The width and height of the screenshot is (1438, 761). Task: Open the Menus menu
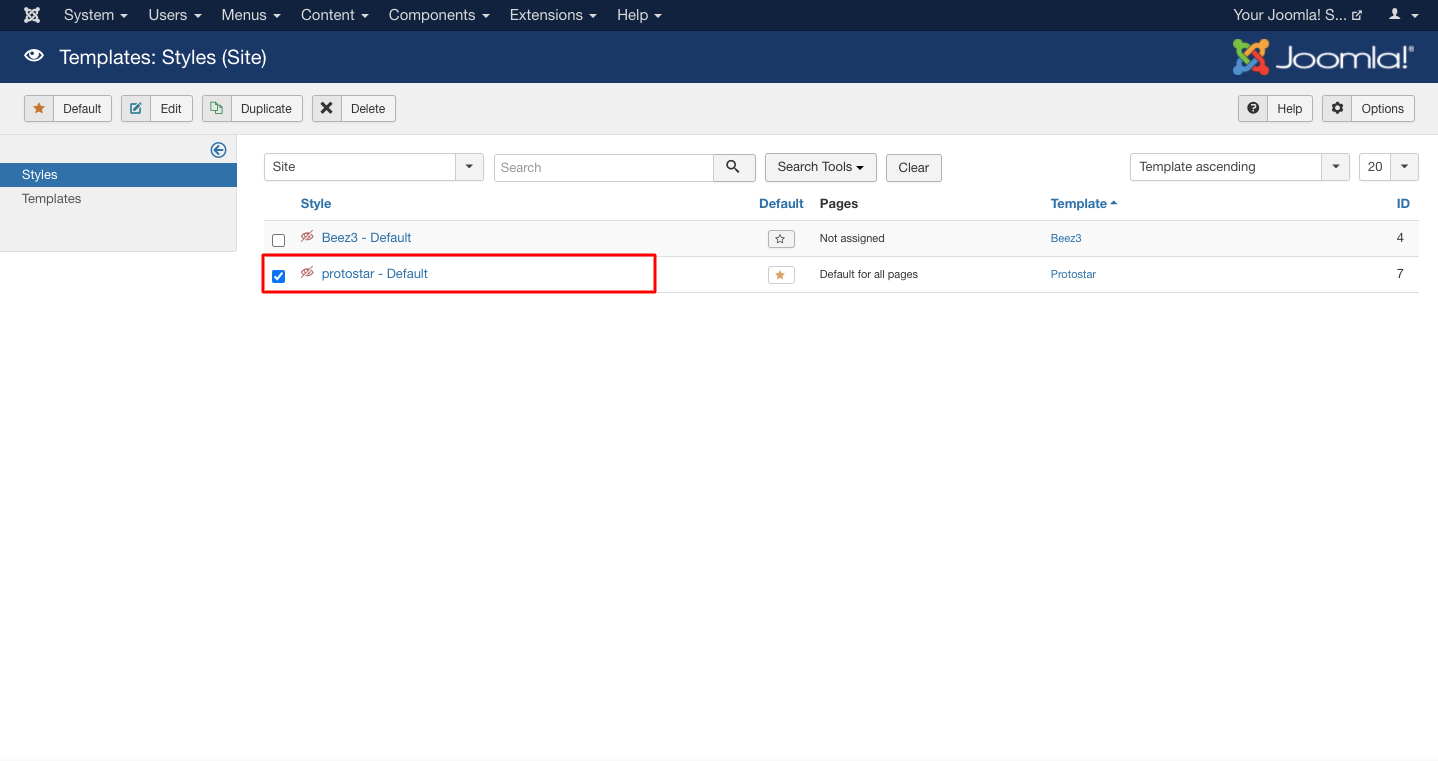251,15
